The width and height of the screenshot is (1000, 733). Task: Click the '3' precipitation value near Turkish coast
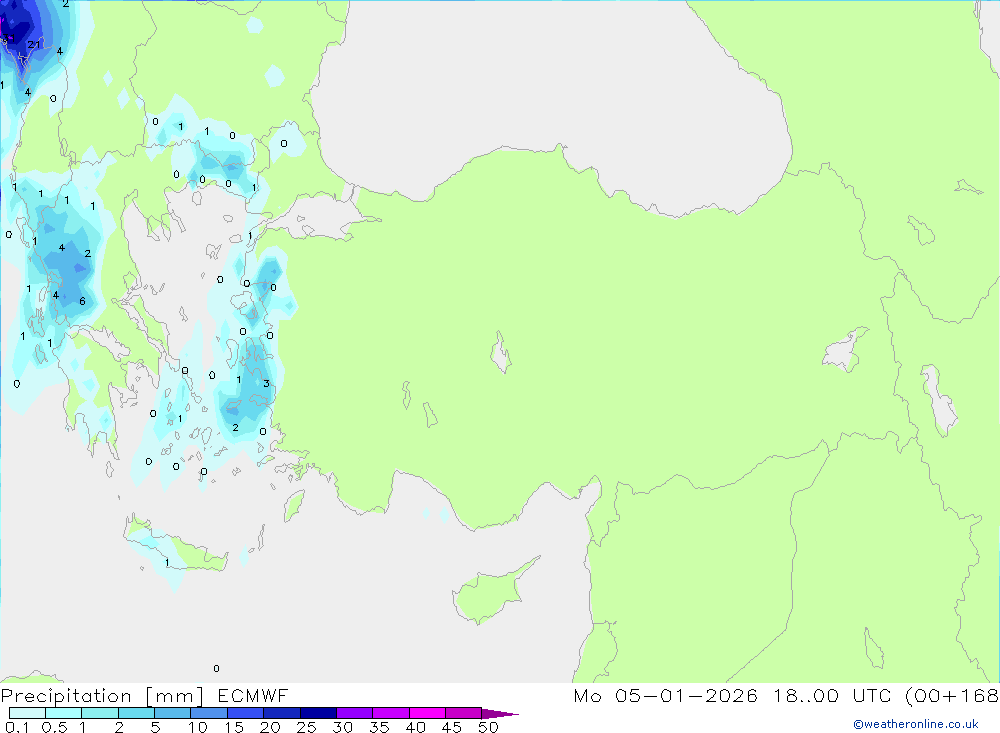click(266, 383)
